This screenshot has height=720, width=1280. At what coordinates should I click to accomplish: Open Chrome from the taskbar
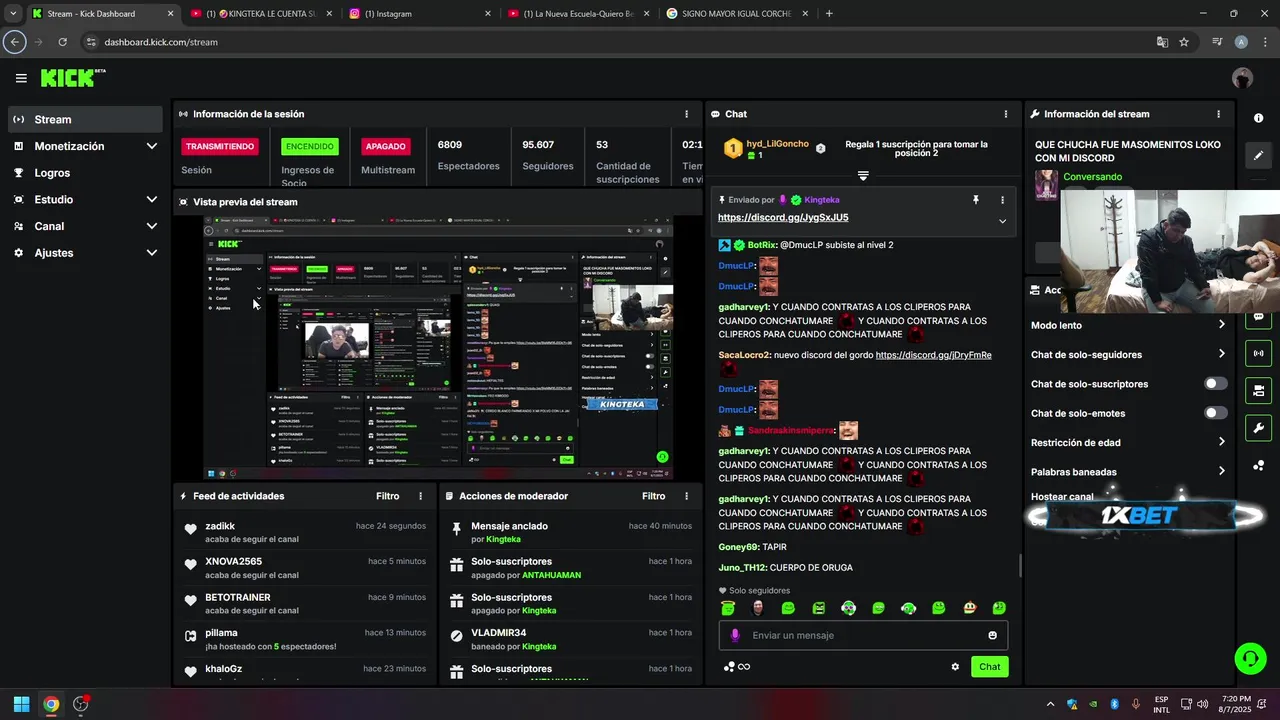pos(51,704)
